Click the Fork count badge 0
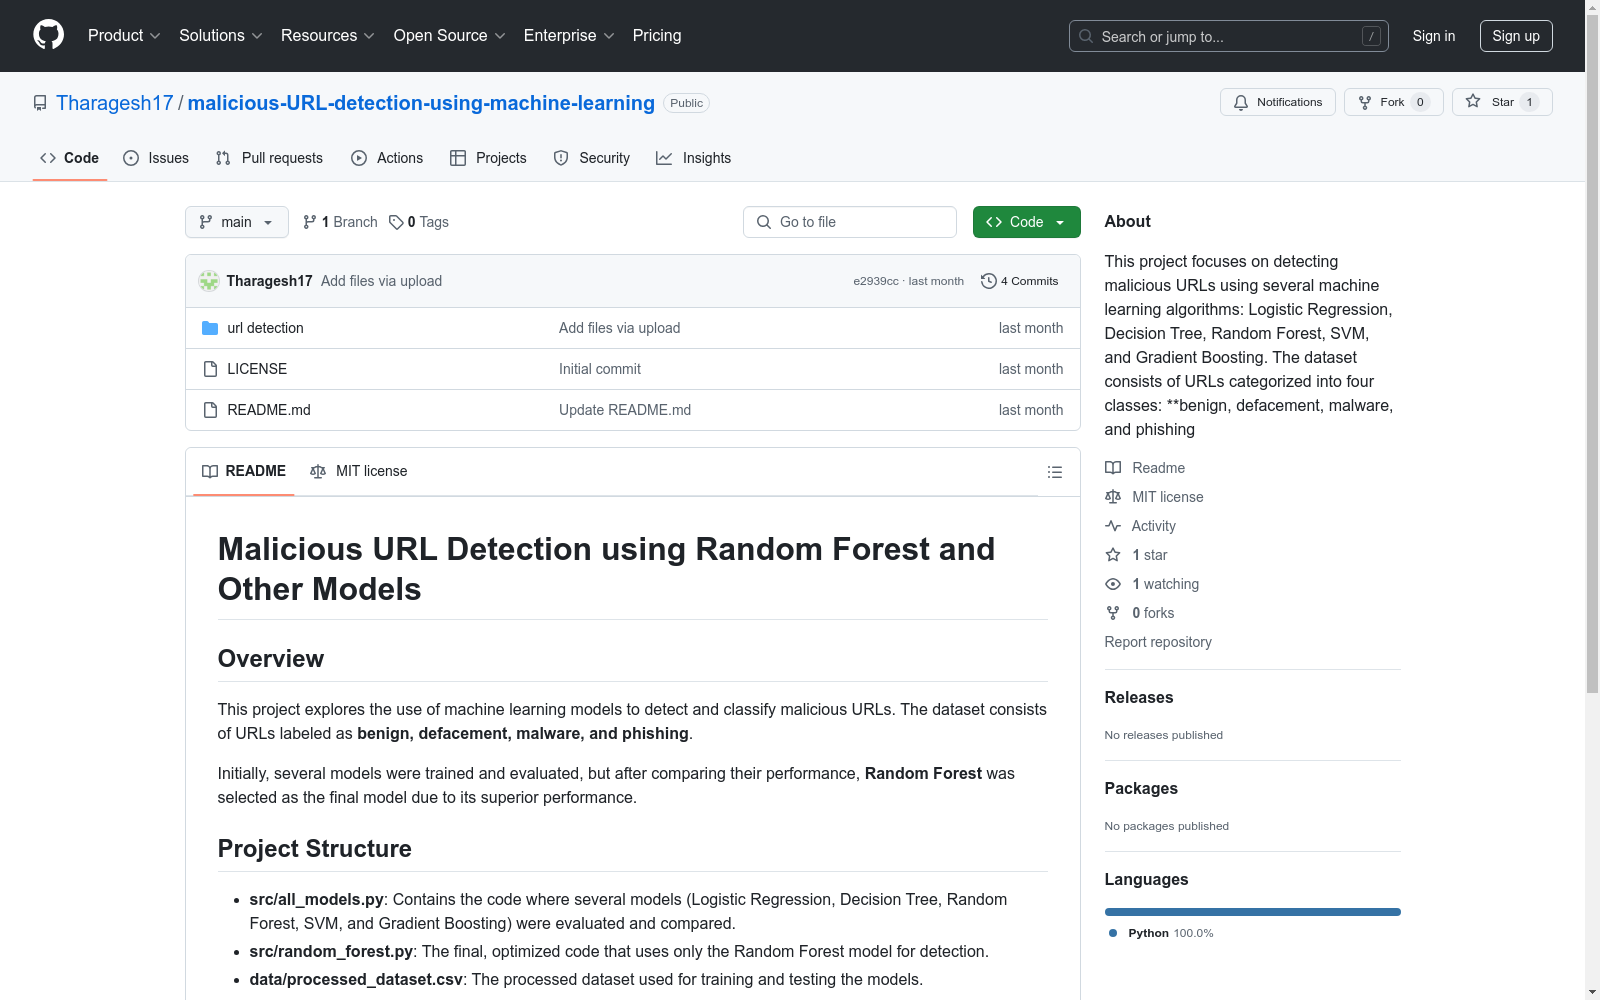 [x=1420, y=102]
